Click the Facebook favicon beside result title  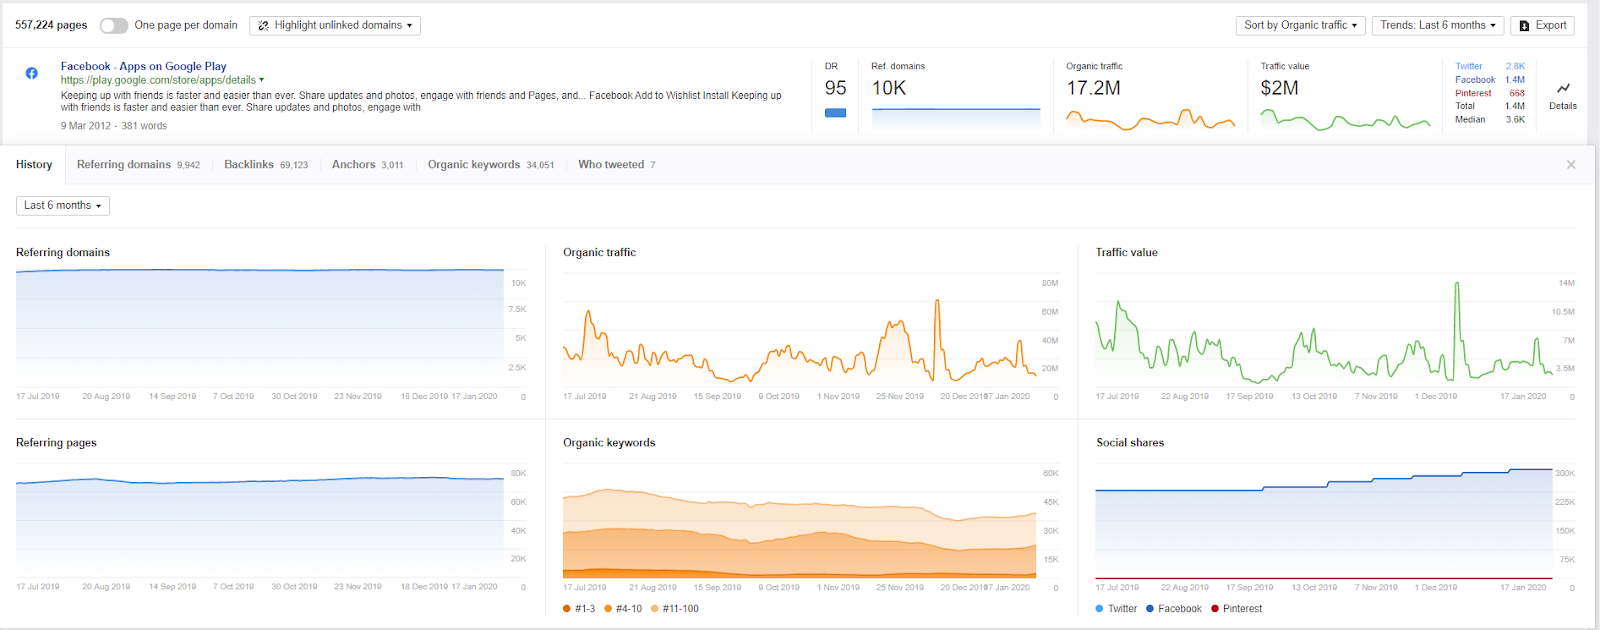[x=32, y=73]
